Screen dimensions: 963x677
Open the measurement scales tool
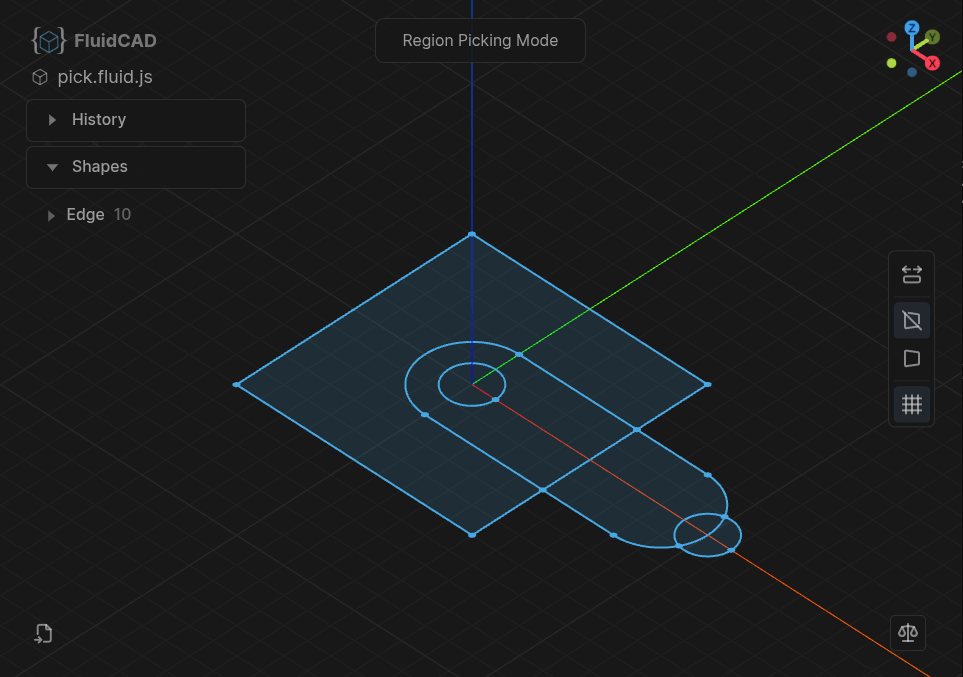point(907,632)
